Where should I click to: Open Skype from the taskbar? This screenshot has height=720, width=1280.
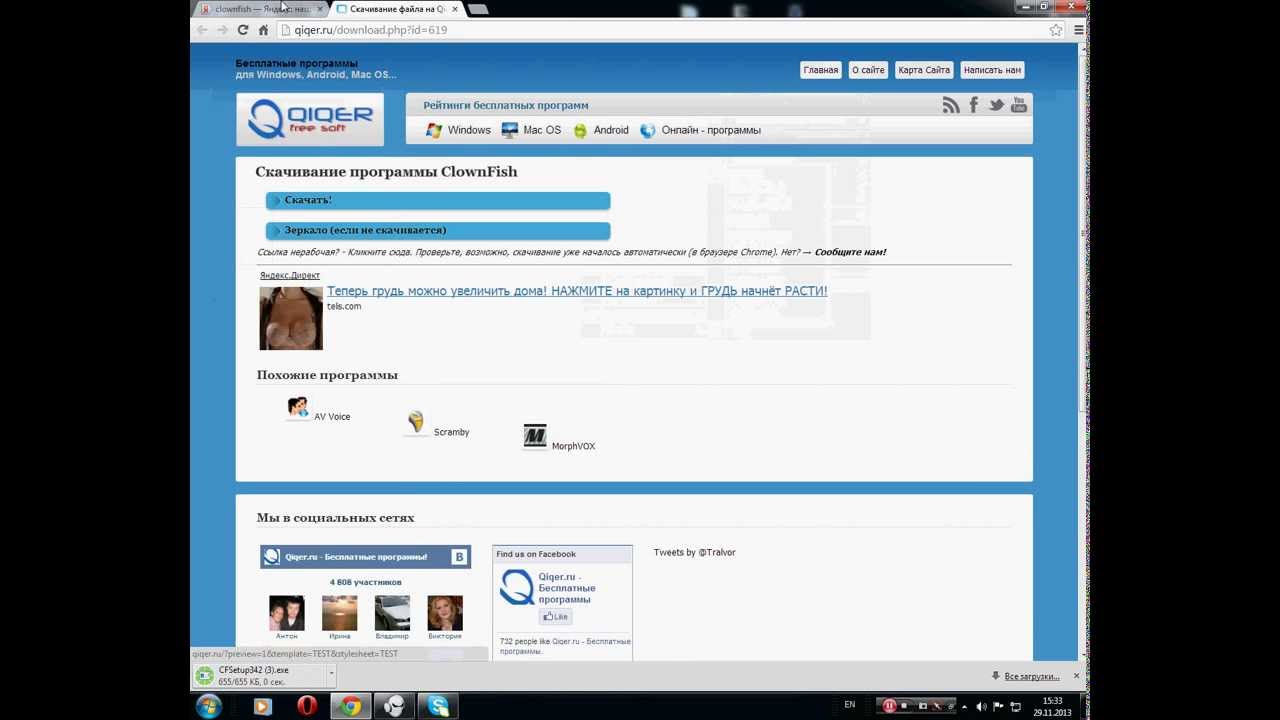point(438,706)
